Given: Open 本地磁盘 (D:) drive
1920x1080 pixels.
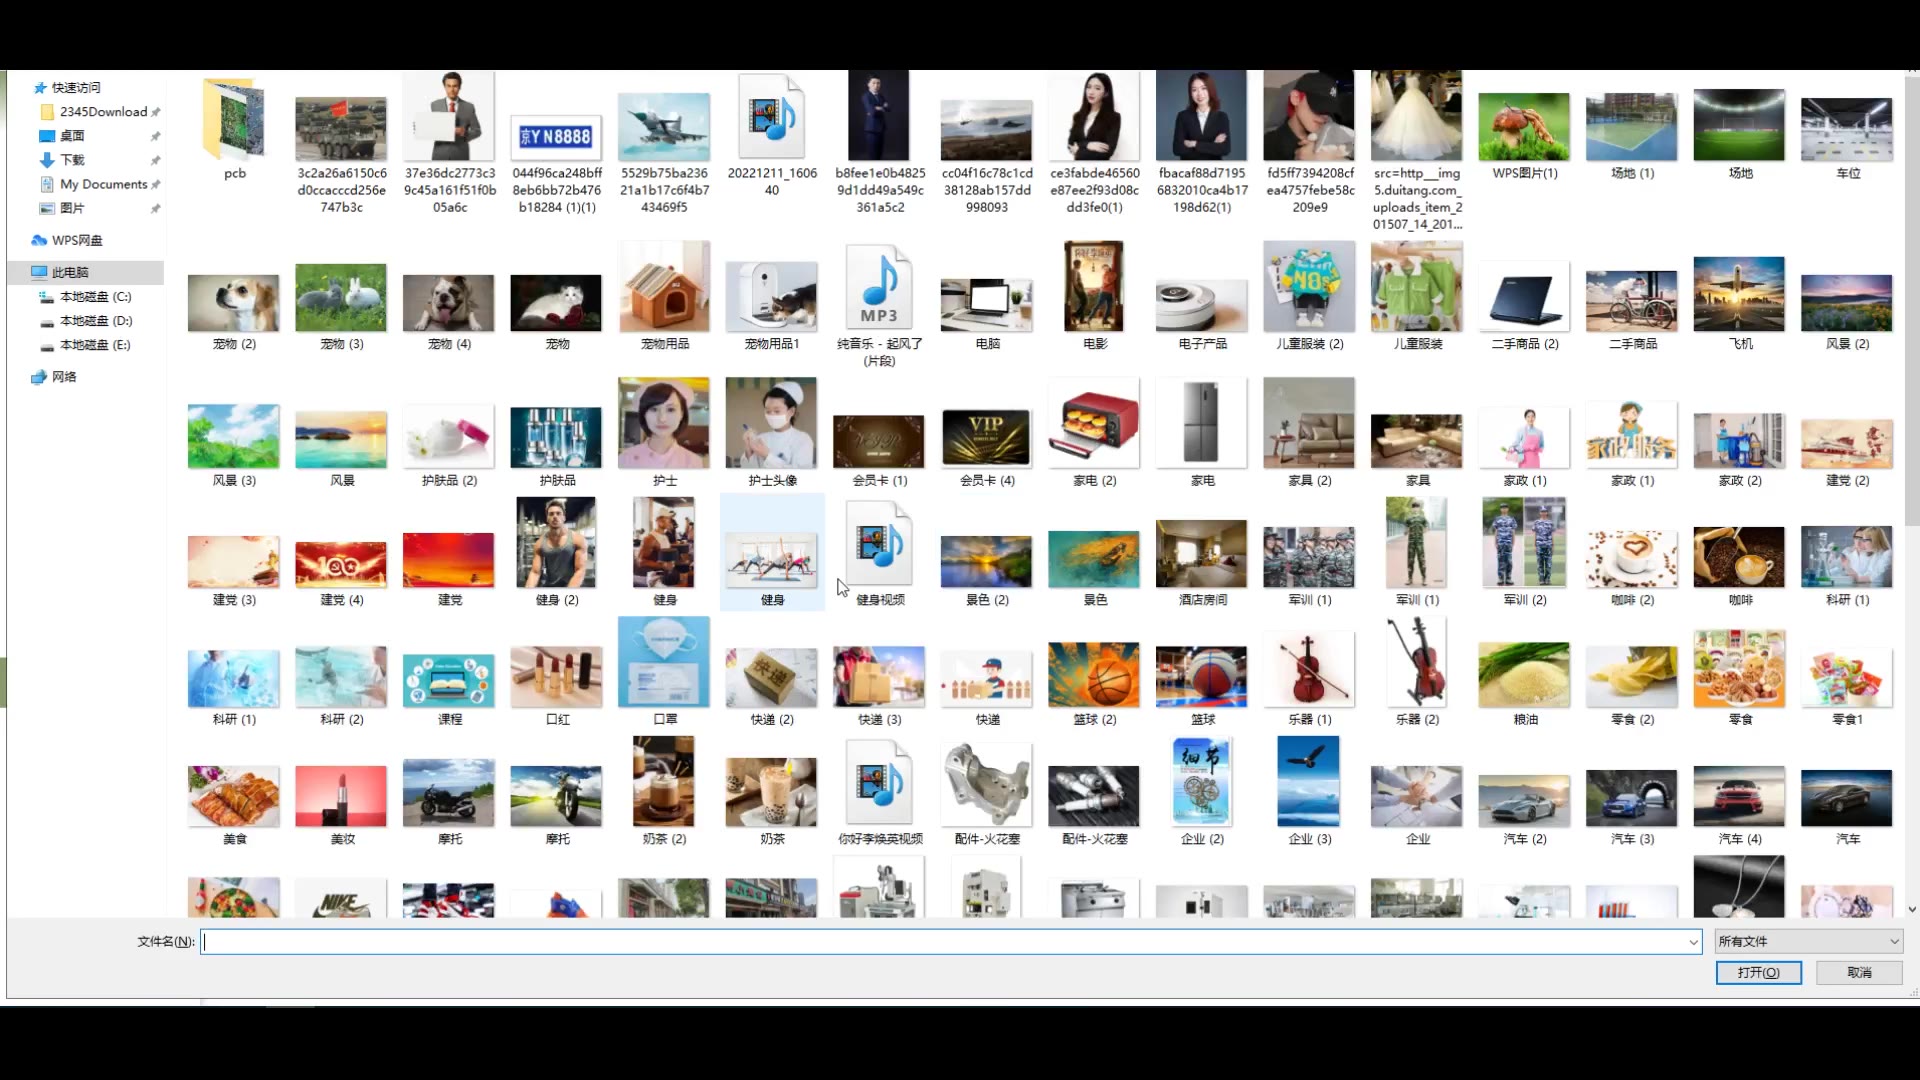Looking at the screenshot, I should click(95, 321).
